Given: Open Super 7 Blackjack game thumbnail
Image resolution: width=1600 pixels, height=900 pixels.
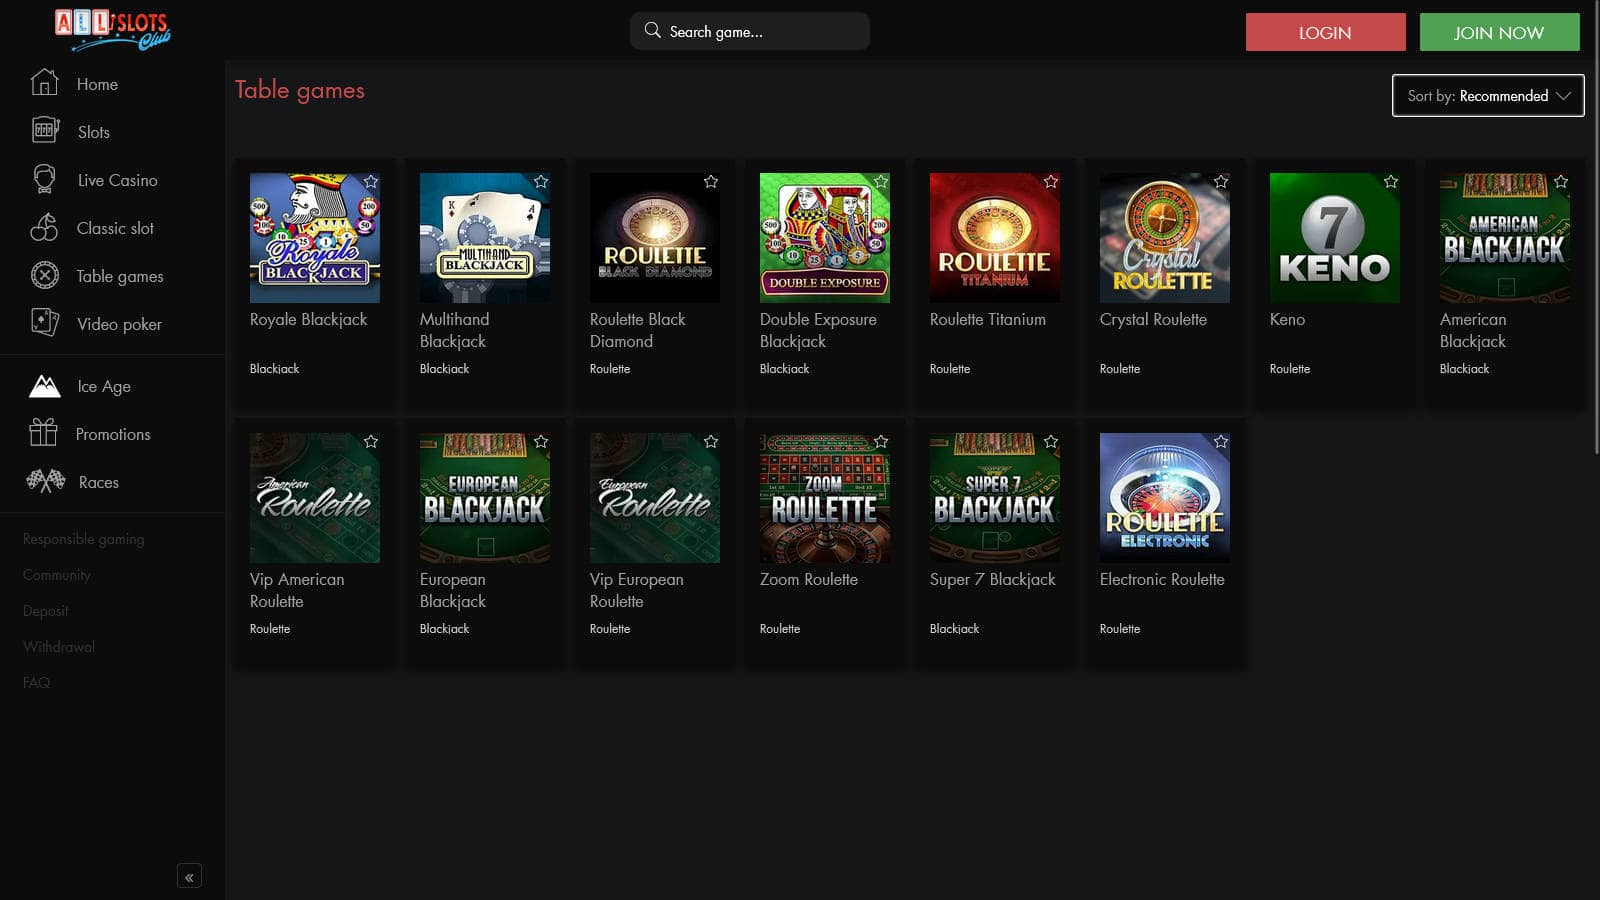Looking at the screenshot, I should [995, 498].
